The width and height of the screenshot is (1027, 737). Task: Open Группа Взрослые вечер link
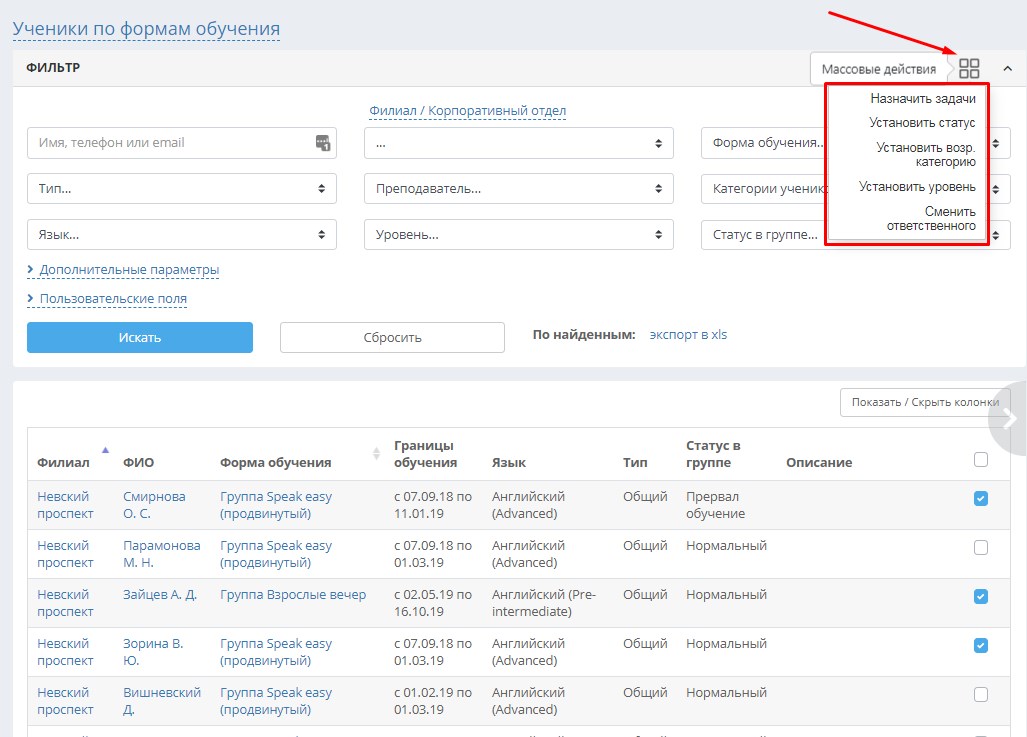click(x=293, y=595)
